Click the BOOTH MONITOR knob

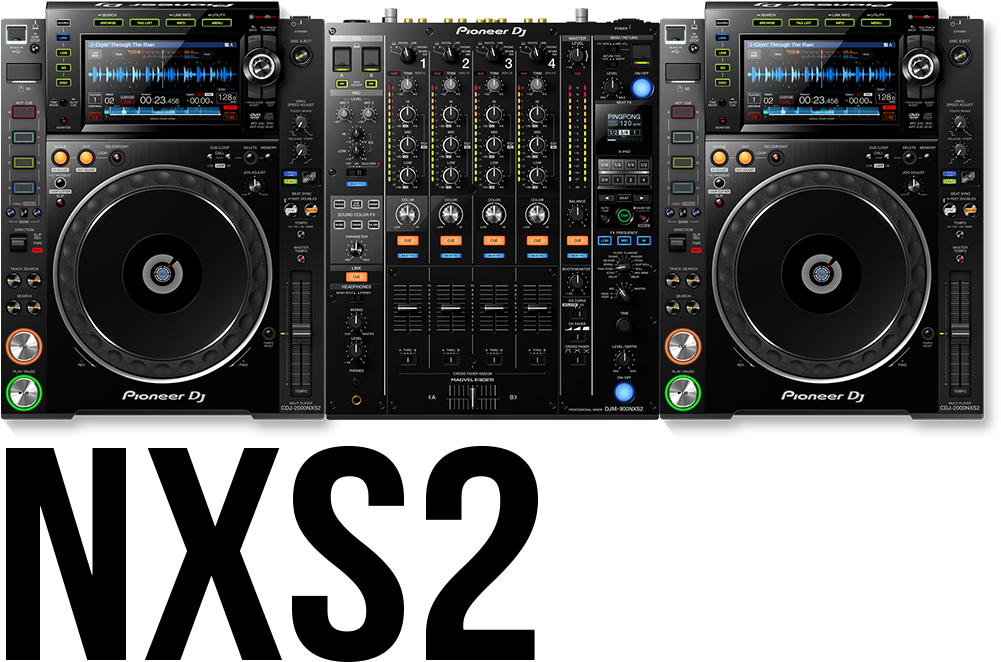(576, 283)
